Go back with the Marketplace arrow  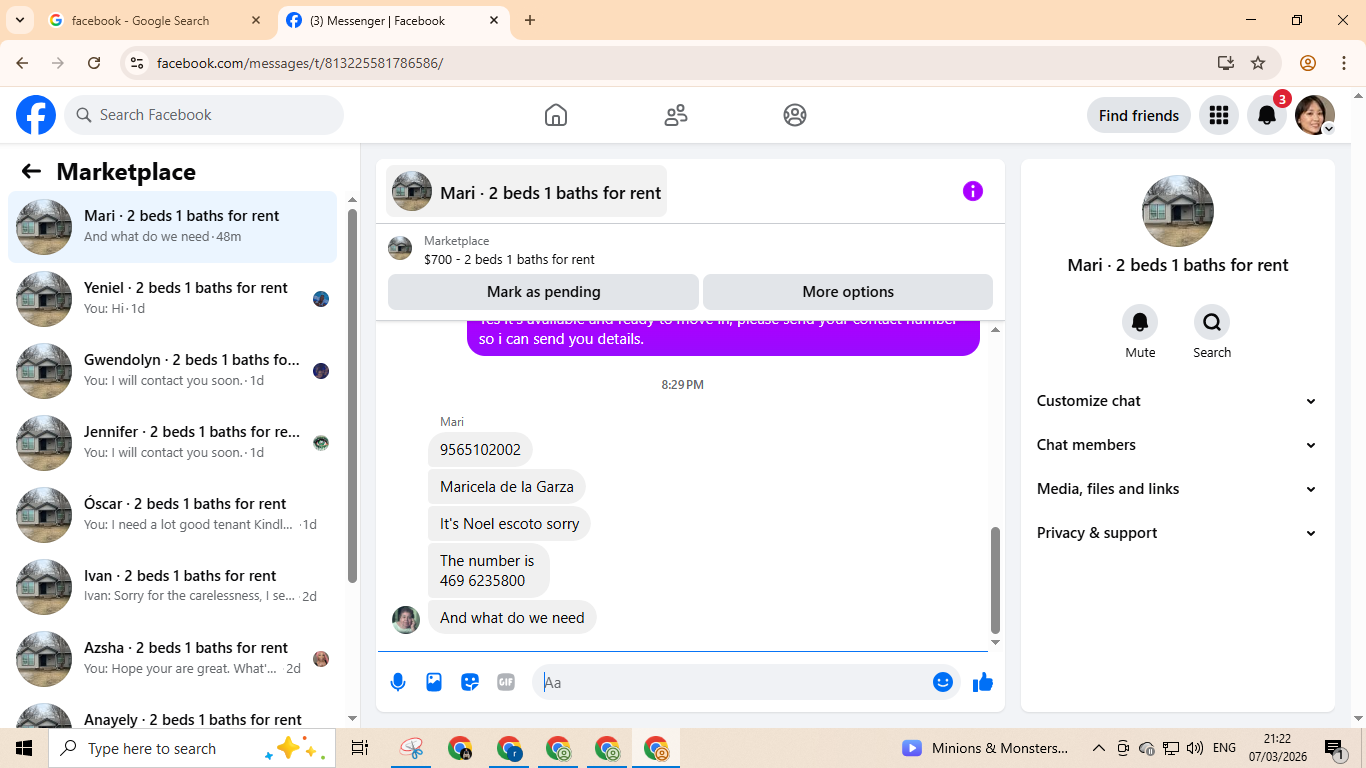tap(31, 171)
